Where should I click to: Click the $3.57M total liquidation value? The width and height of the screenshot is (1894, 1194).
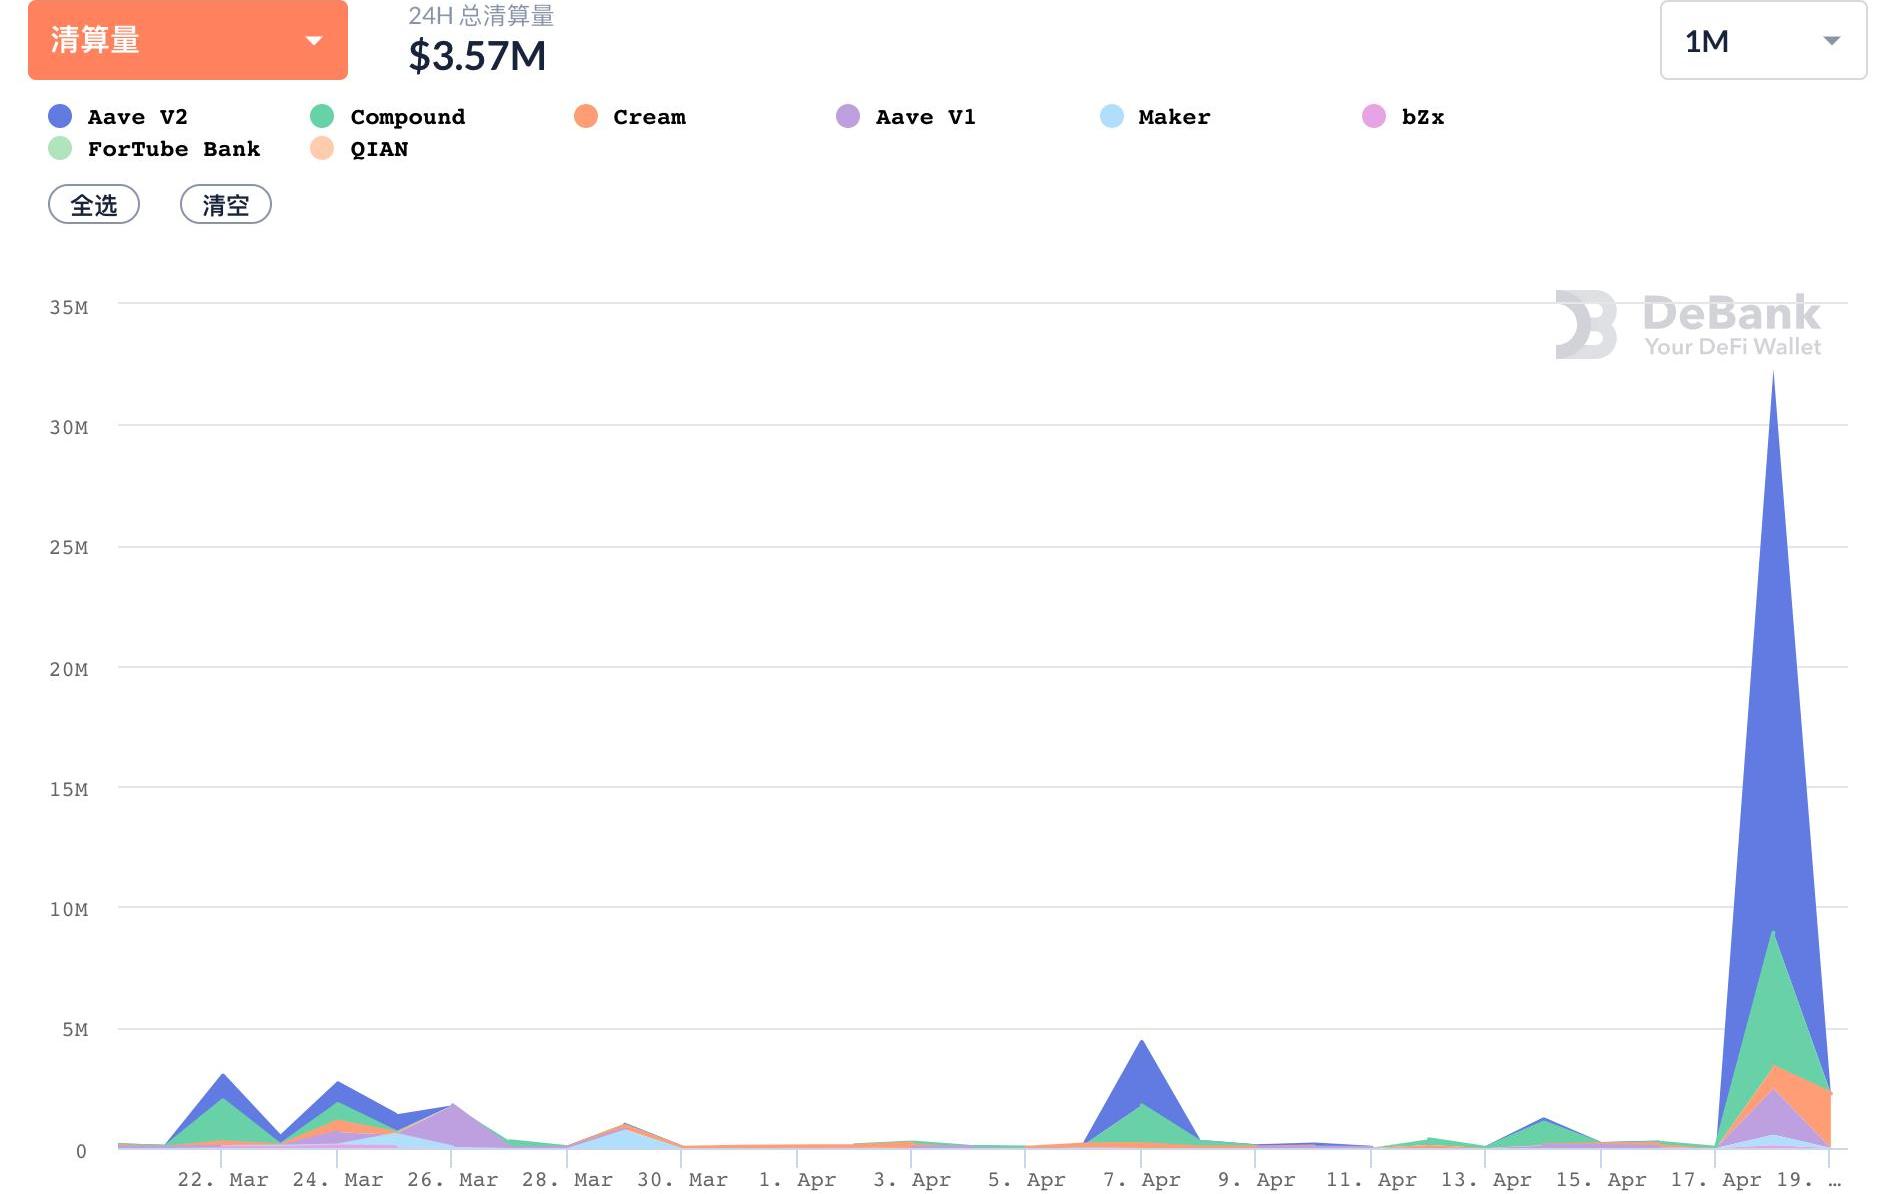[477, 56]
